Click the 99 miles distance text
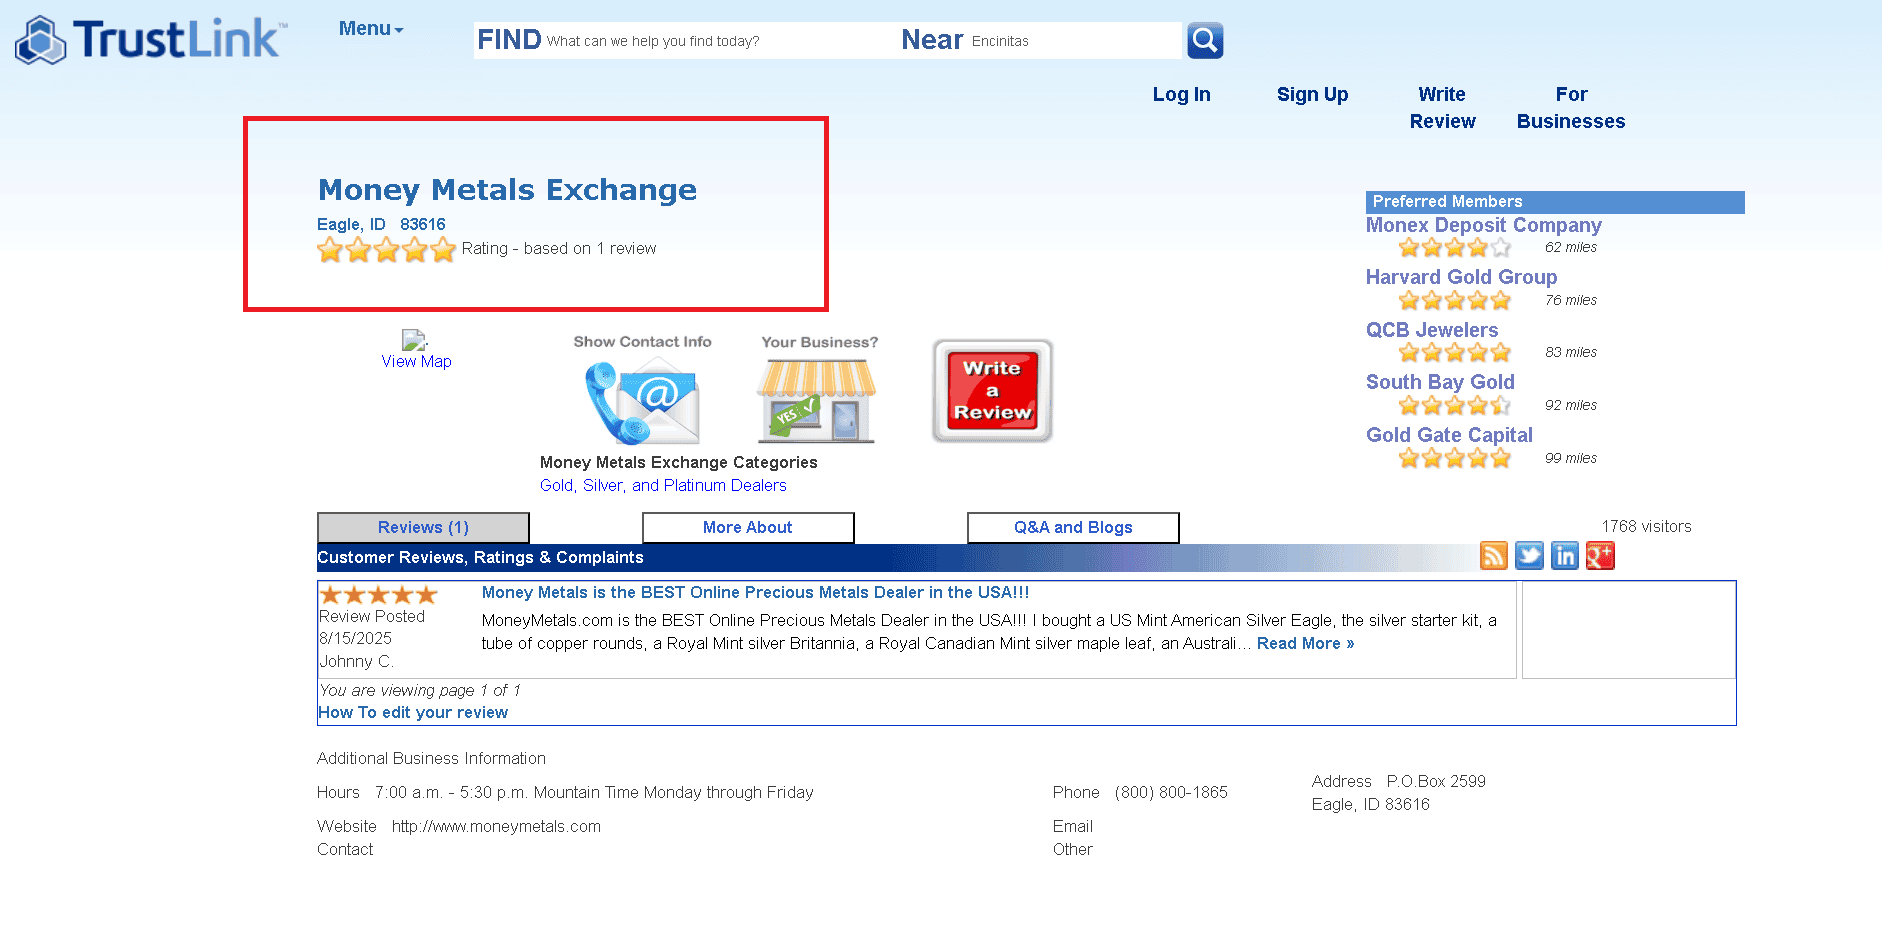Image resolution: width=1882 pixels, height=927 pixels. coord(1570,458)
